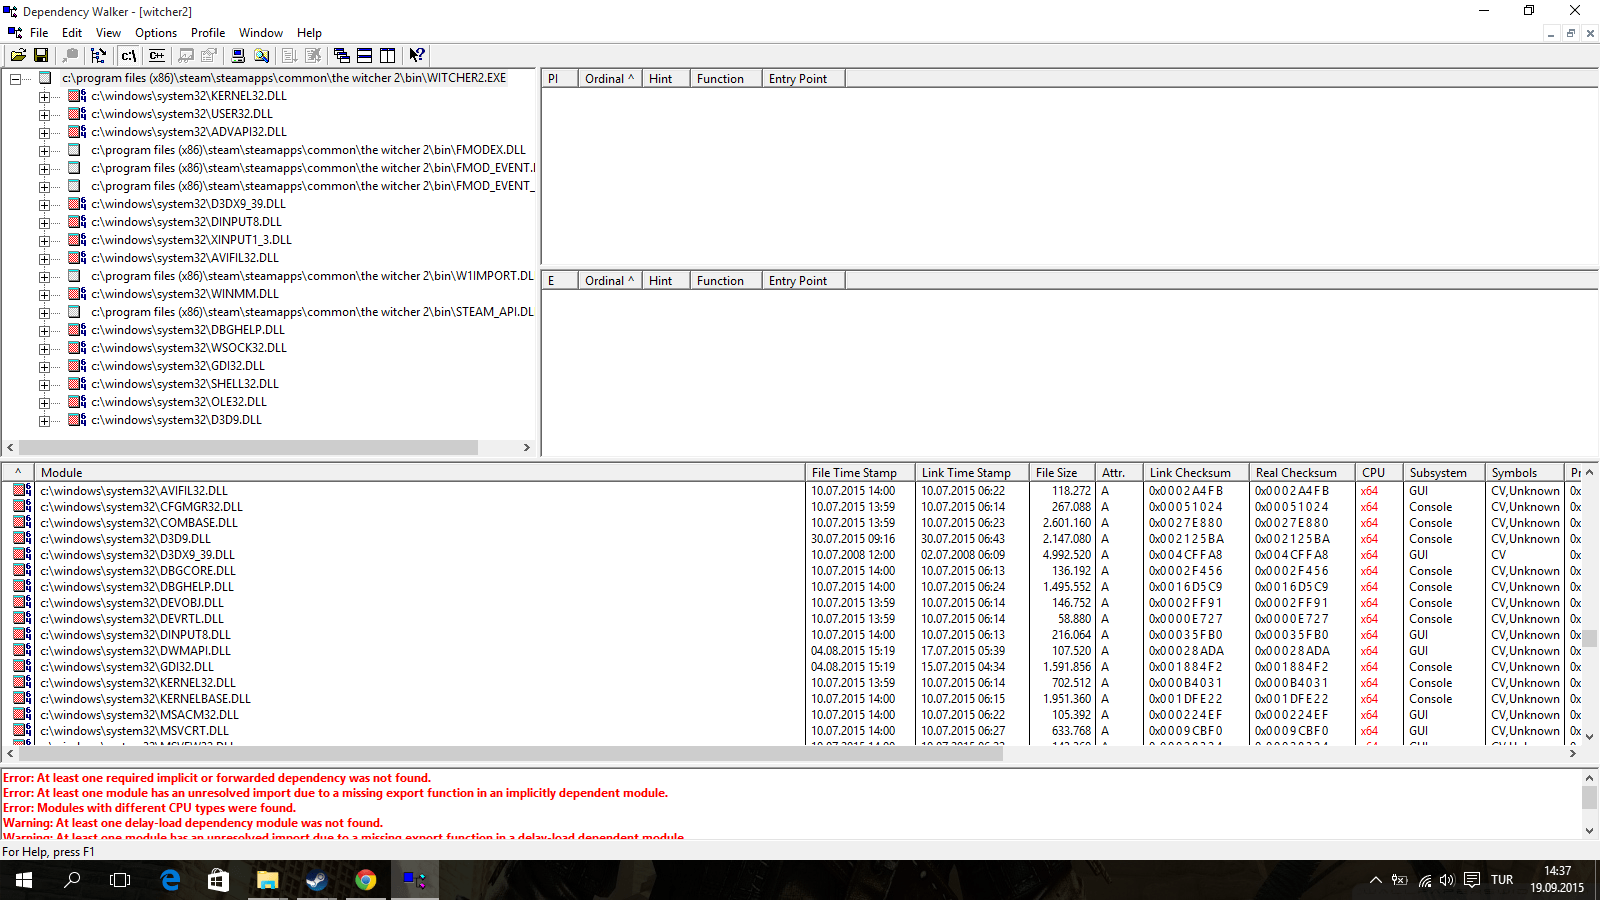Viewport: 1600px width, 900px height.
Task: Expand the SHELL32.DLL tree node
Action: (44, 385)
